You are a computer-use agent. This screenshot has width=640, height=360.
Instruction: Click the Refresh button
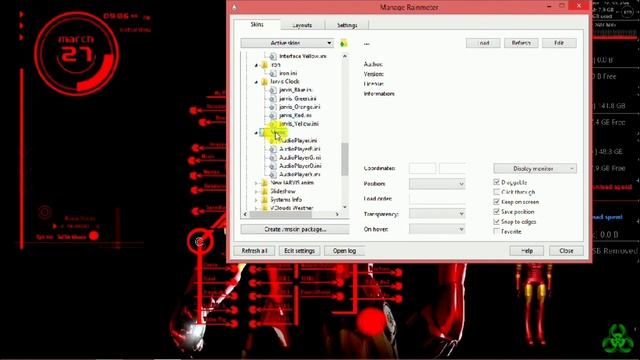[521, 43]
